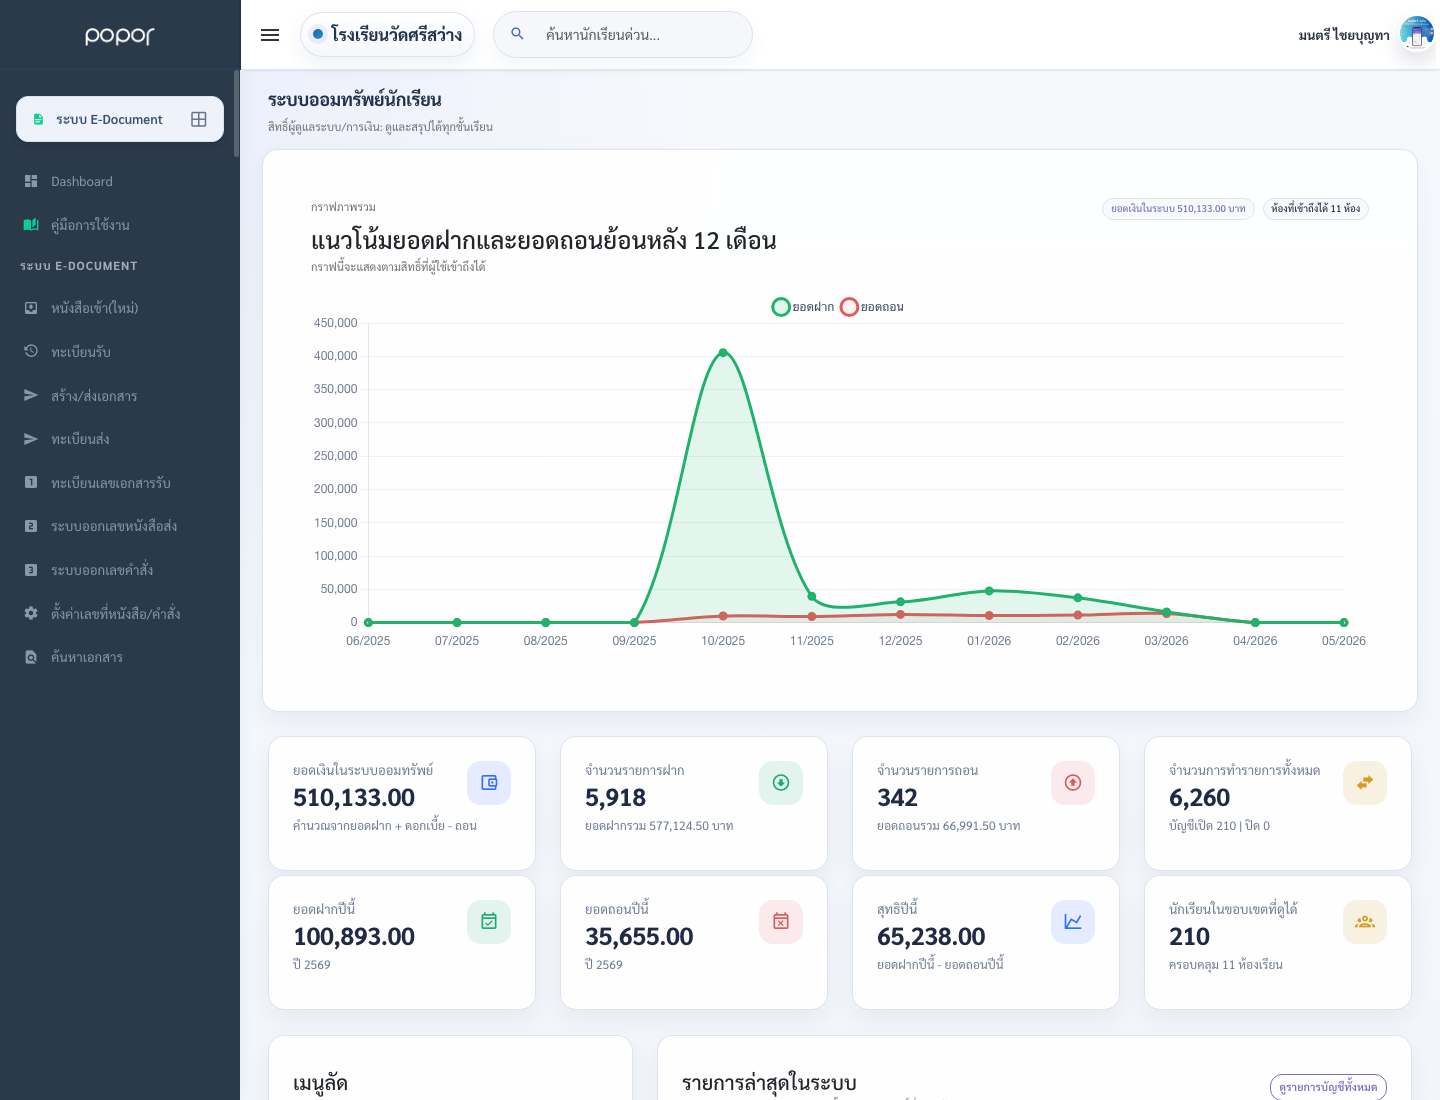The image size is (1440, 1100).
Task: Click the ทะเบียนส่ง arrow icon
Action: coord(31,439)
